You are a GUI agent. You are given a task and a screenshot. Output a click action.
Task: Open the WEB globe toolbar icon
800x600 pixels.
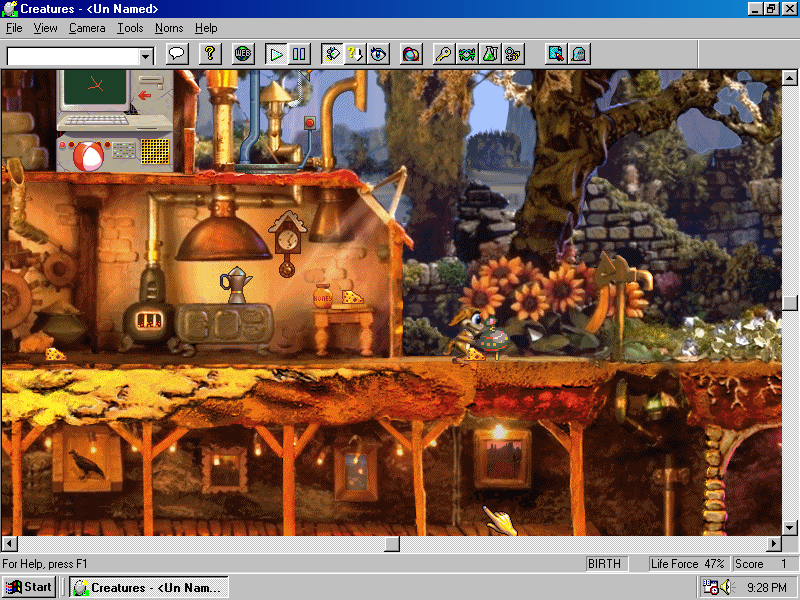(243, 54)
